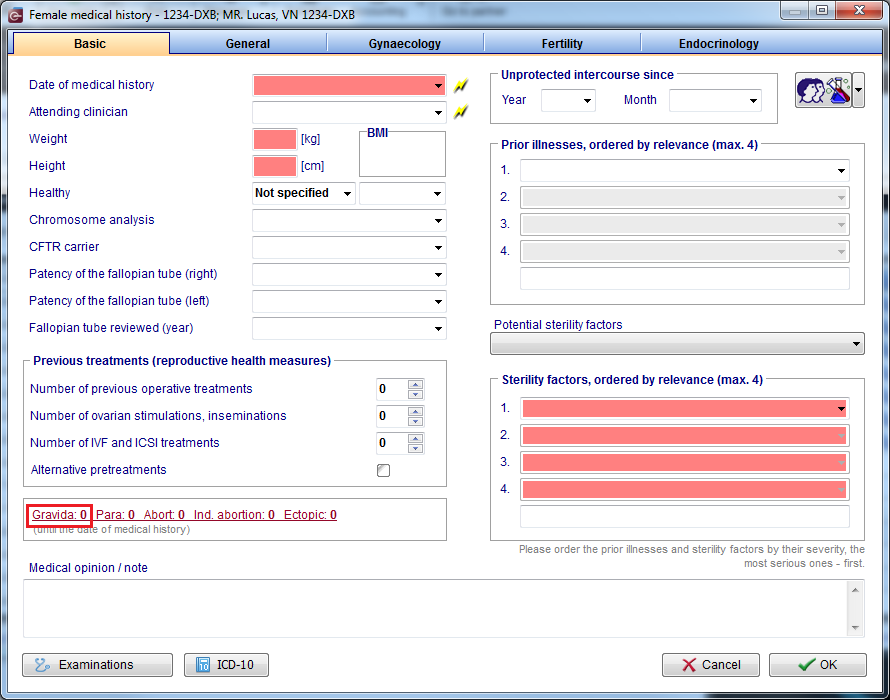Viewport: 890px width, 700px height.
Task: Expand Potential sterility factors dropdown
Action: 677,344
